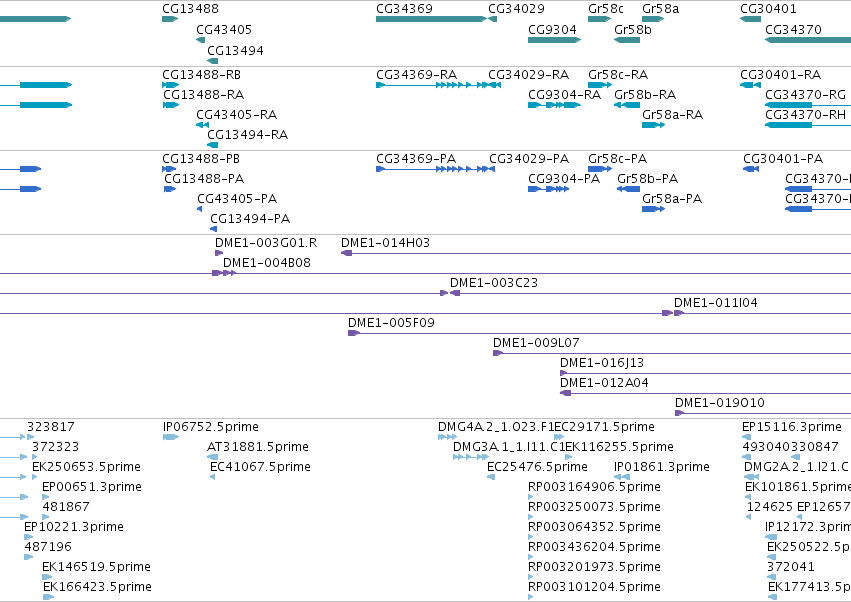
Task: Select transcript CG34029-RA
Action: tap(529, 74)
